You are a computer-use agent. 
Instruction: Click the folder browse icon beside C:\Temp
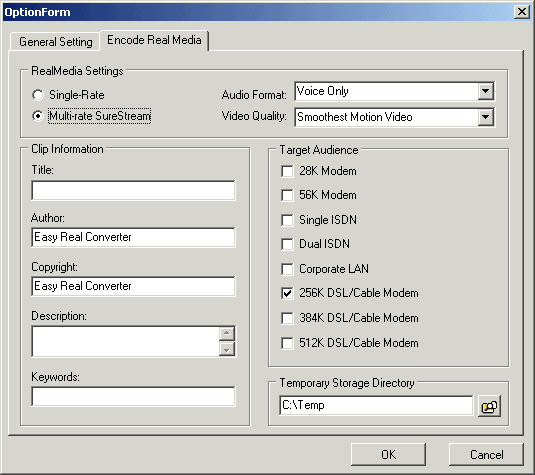[x=489, y=406]
